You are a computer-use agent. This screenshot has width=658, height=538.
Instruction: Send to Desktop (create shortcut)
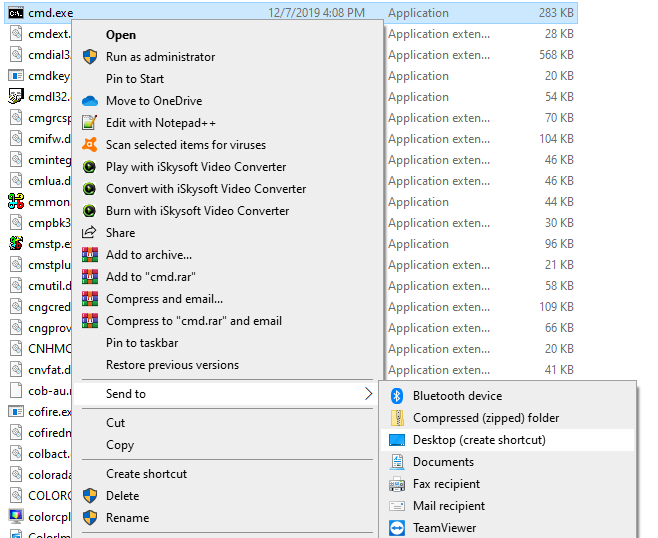[x=508, y=440]
